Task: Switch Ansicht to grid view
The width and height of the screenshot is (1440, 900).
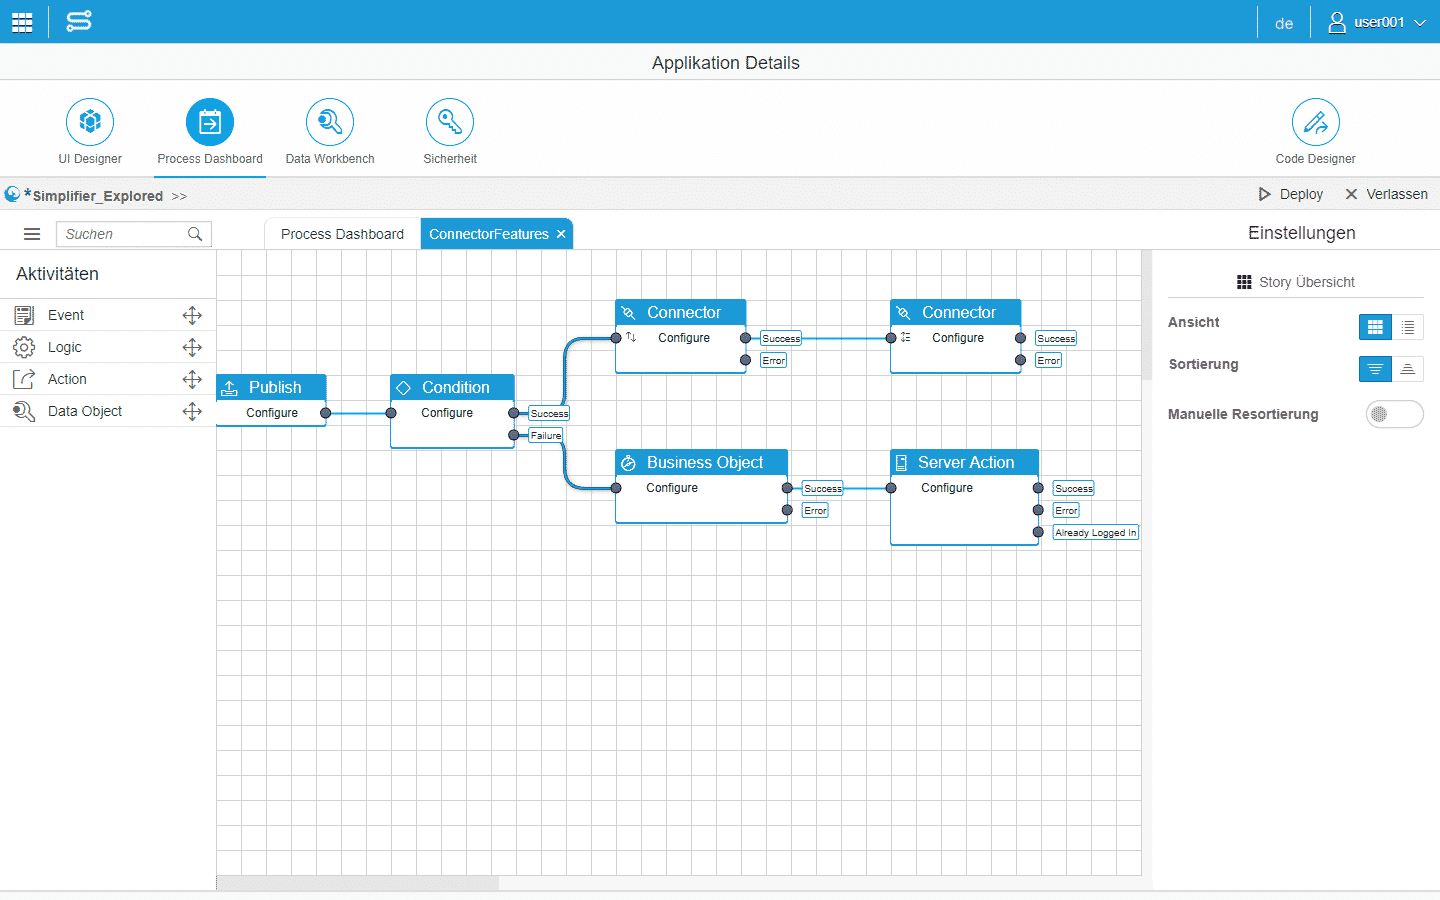Action: coord(1375,327)
